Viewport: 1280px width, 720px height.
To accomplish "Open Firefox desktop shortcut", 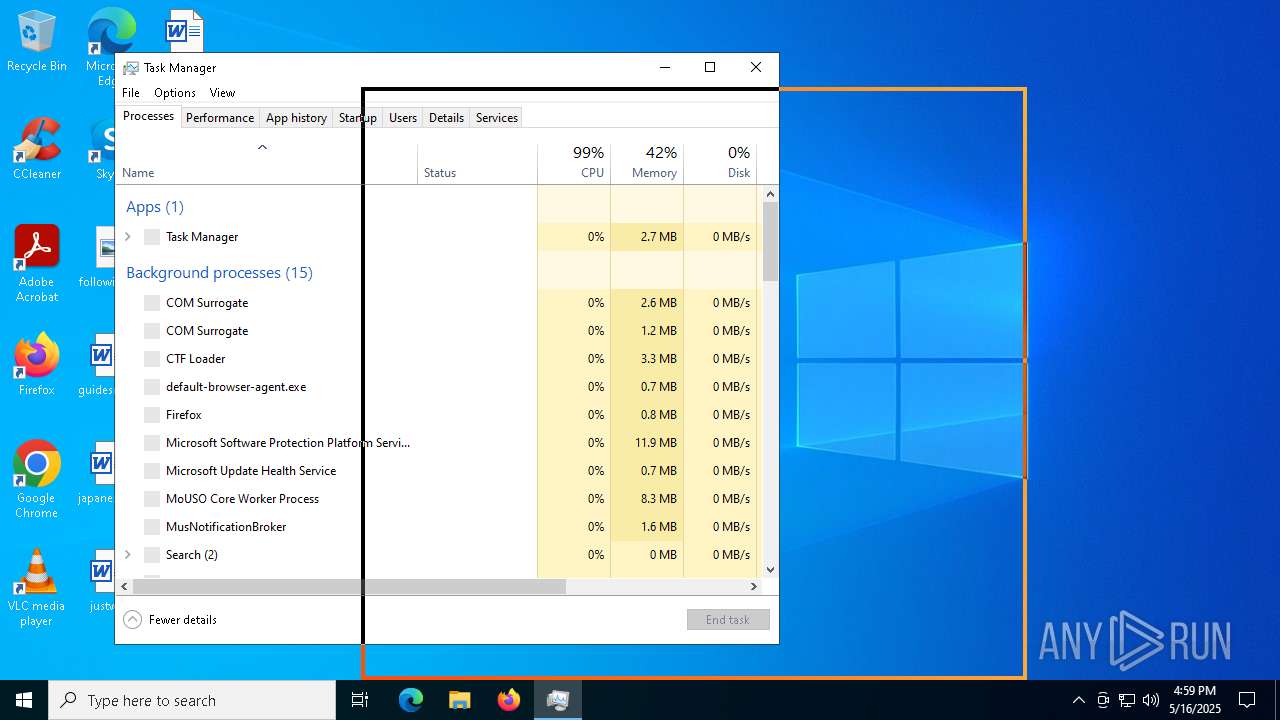I will coord(36,365).
